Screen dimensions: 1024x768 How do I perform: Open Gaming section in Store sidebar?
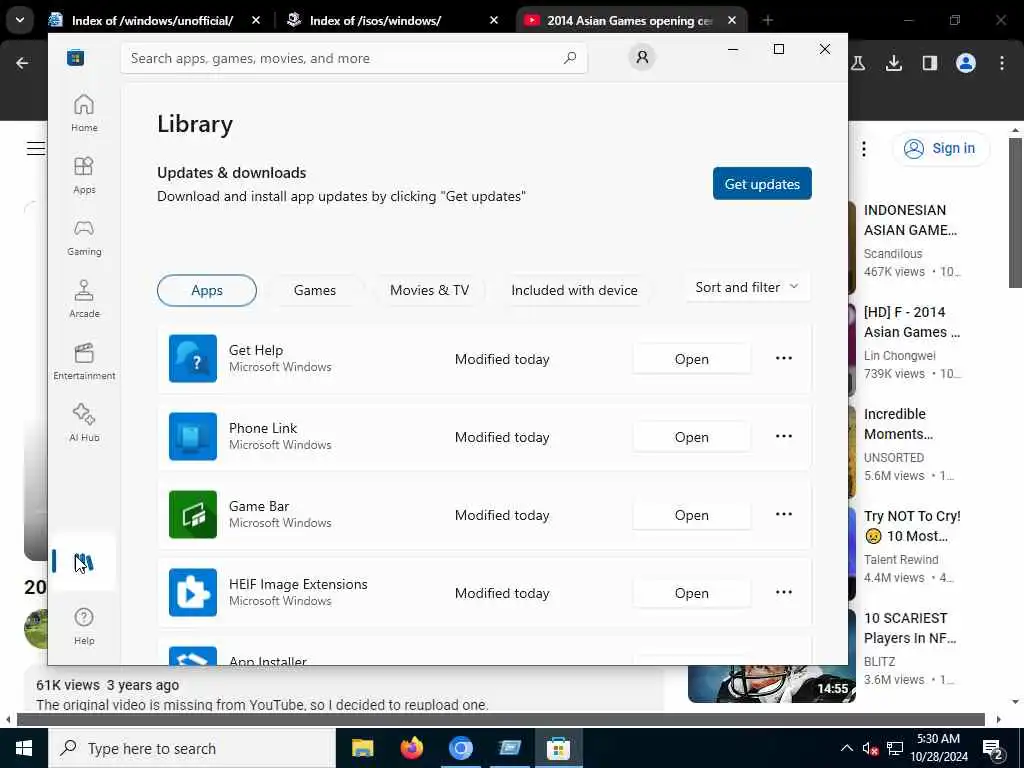point(84,237)
